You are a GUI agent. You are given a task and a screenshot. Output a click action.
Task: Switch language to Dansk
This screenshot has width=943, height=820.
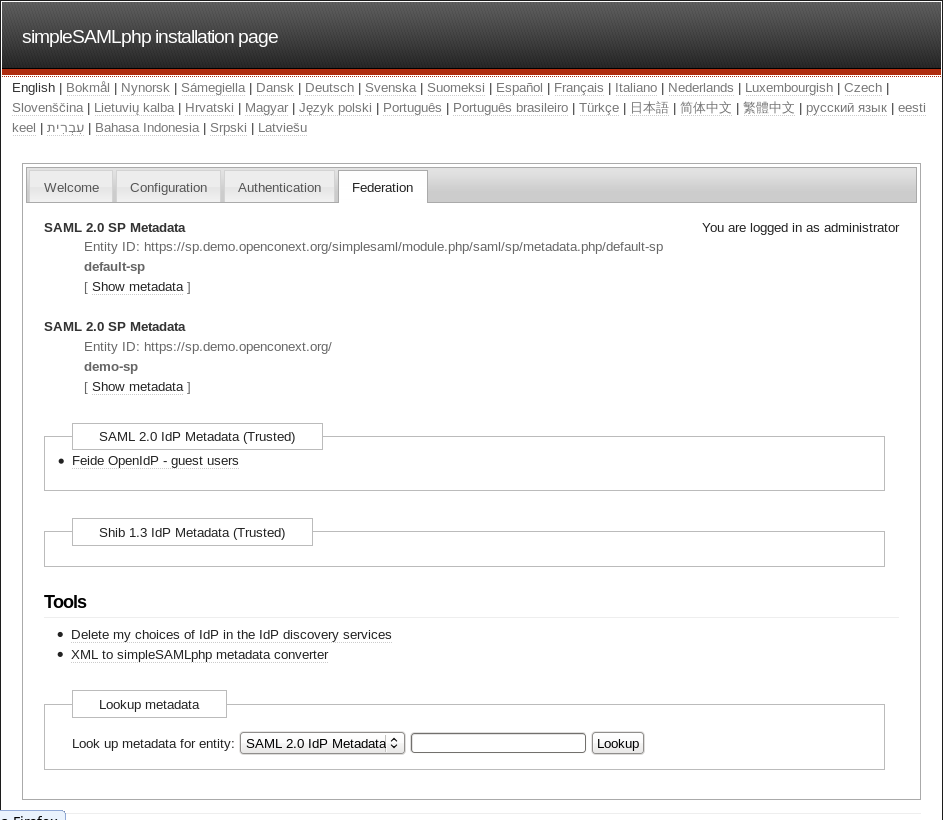(x=275, y=88)
